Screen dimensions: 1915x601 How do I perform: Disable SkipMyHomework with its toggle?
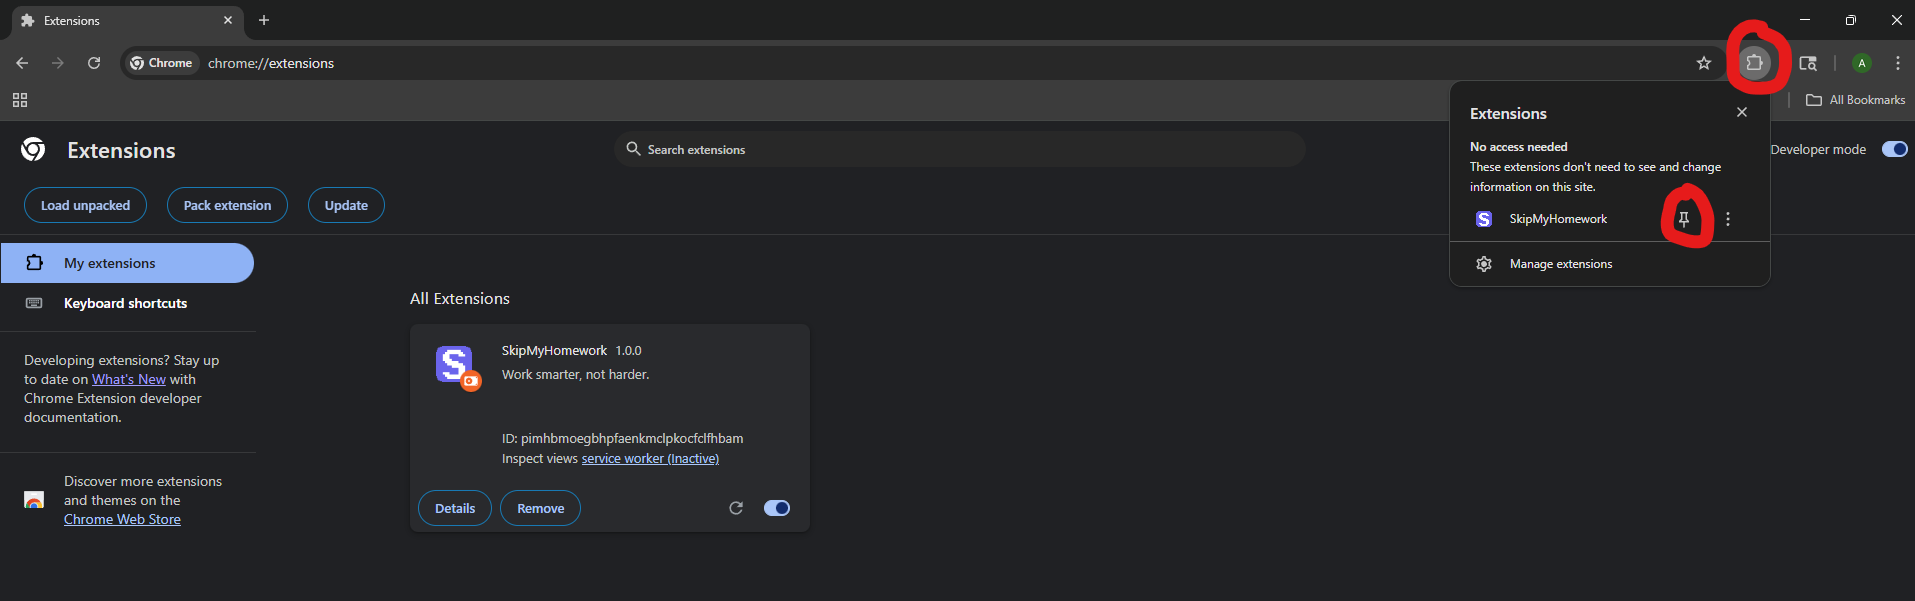(x=777, y=508)
